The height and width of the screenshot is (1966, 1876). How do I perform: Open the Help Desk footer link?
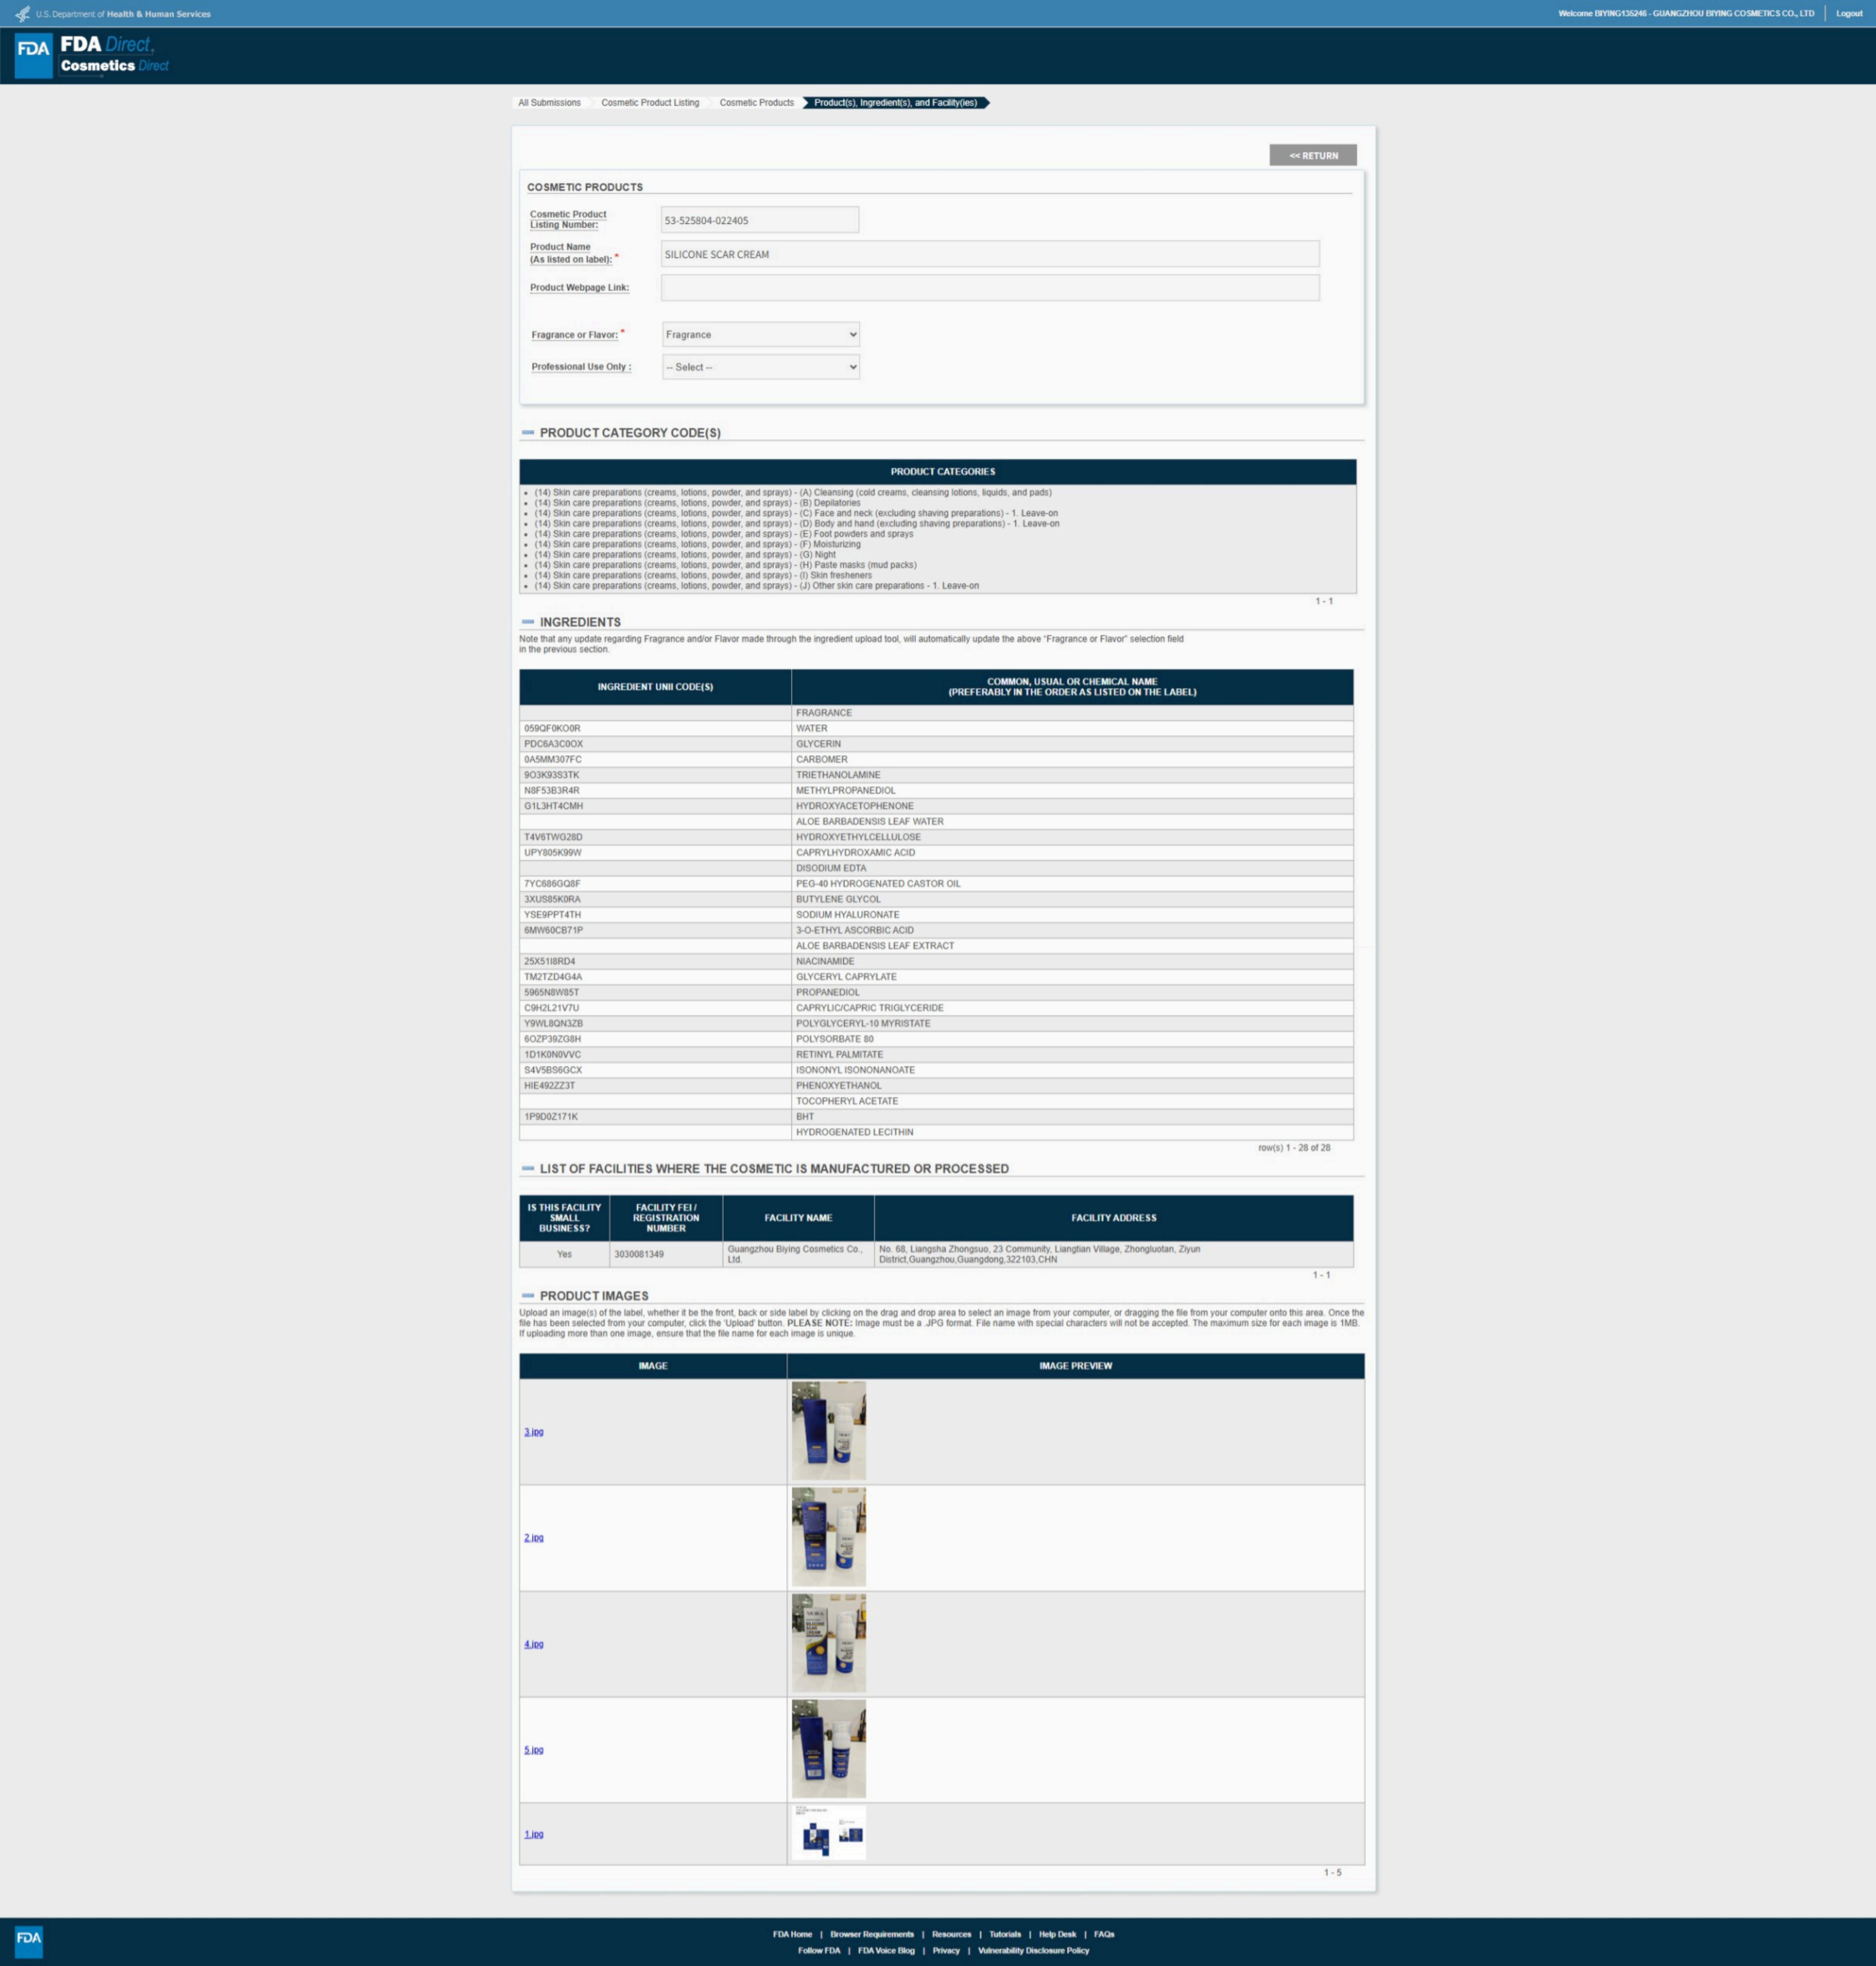pyautogui.click(x=1056, y=1934)
